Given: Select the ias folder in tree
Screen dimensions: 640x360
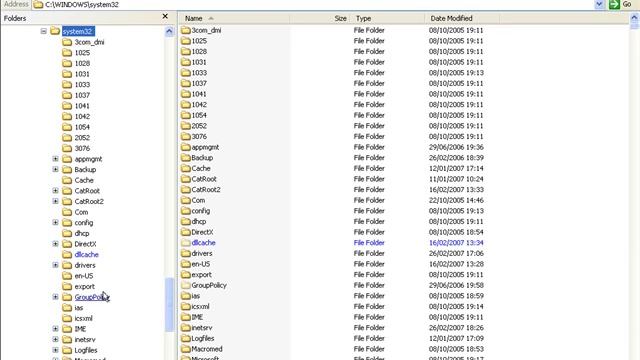Looking at the screenshot, I should point(79,307).
